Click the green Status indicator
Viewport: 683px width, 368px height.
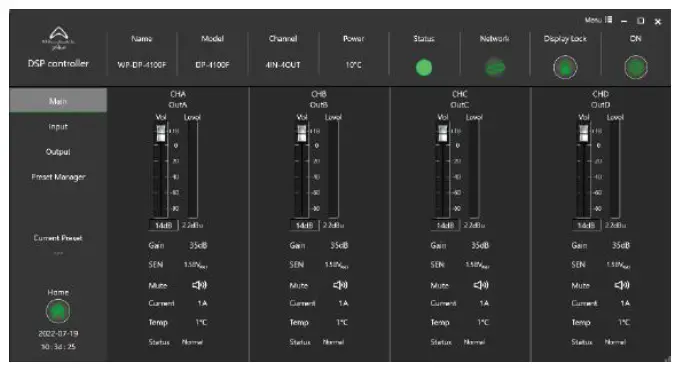click(424, 68)
